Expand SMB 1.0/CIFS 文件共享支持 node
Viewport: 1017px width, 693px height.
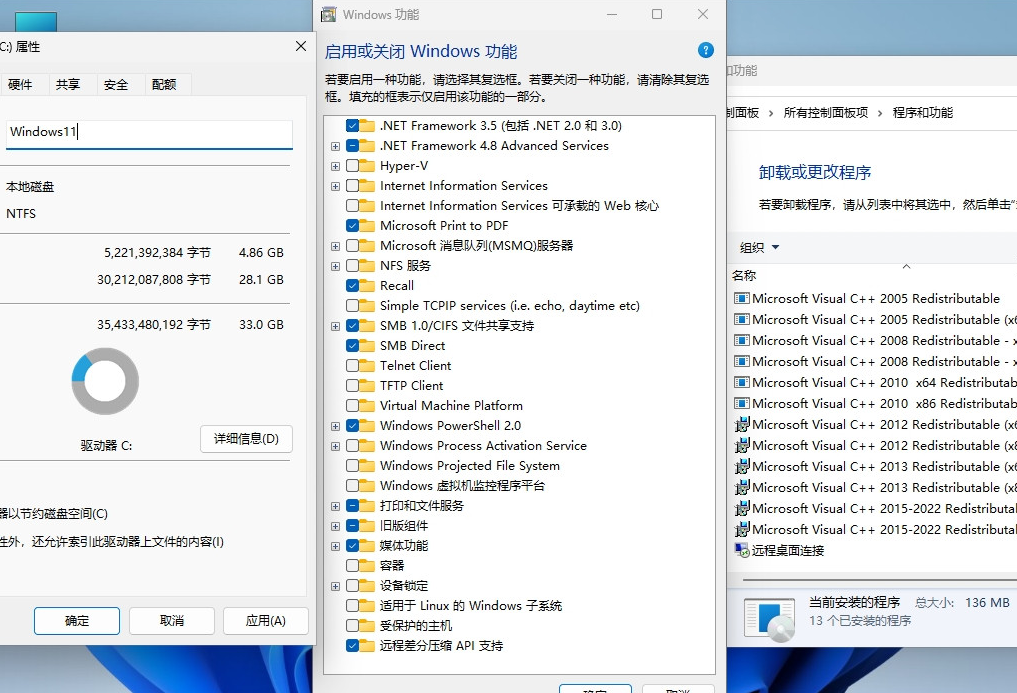click(x=335, y=326)
